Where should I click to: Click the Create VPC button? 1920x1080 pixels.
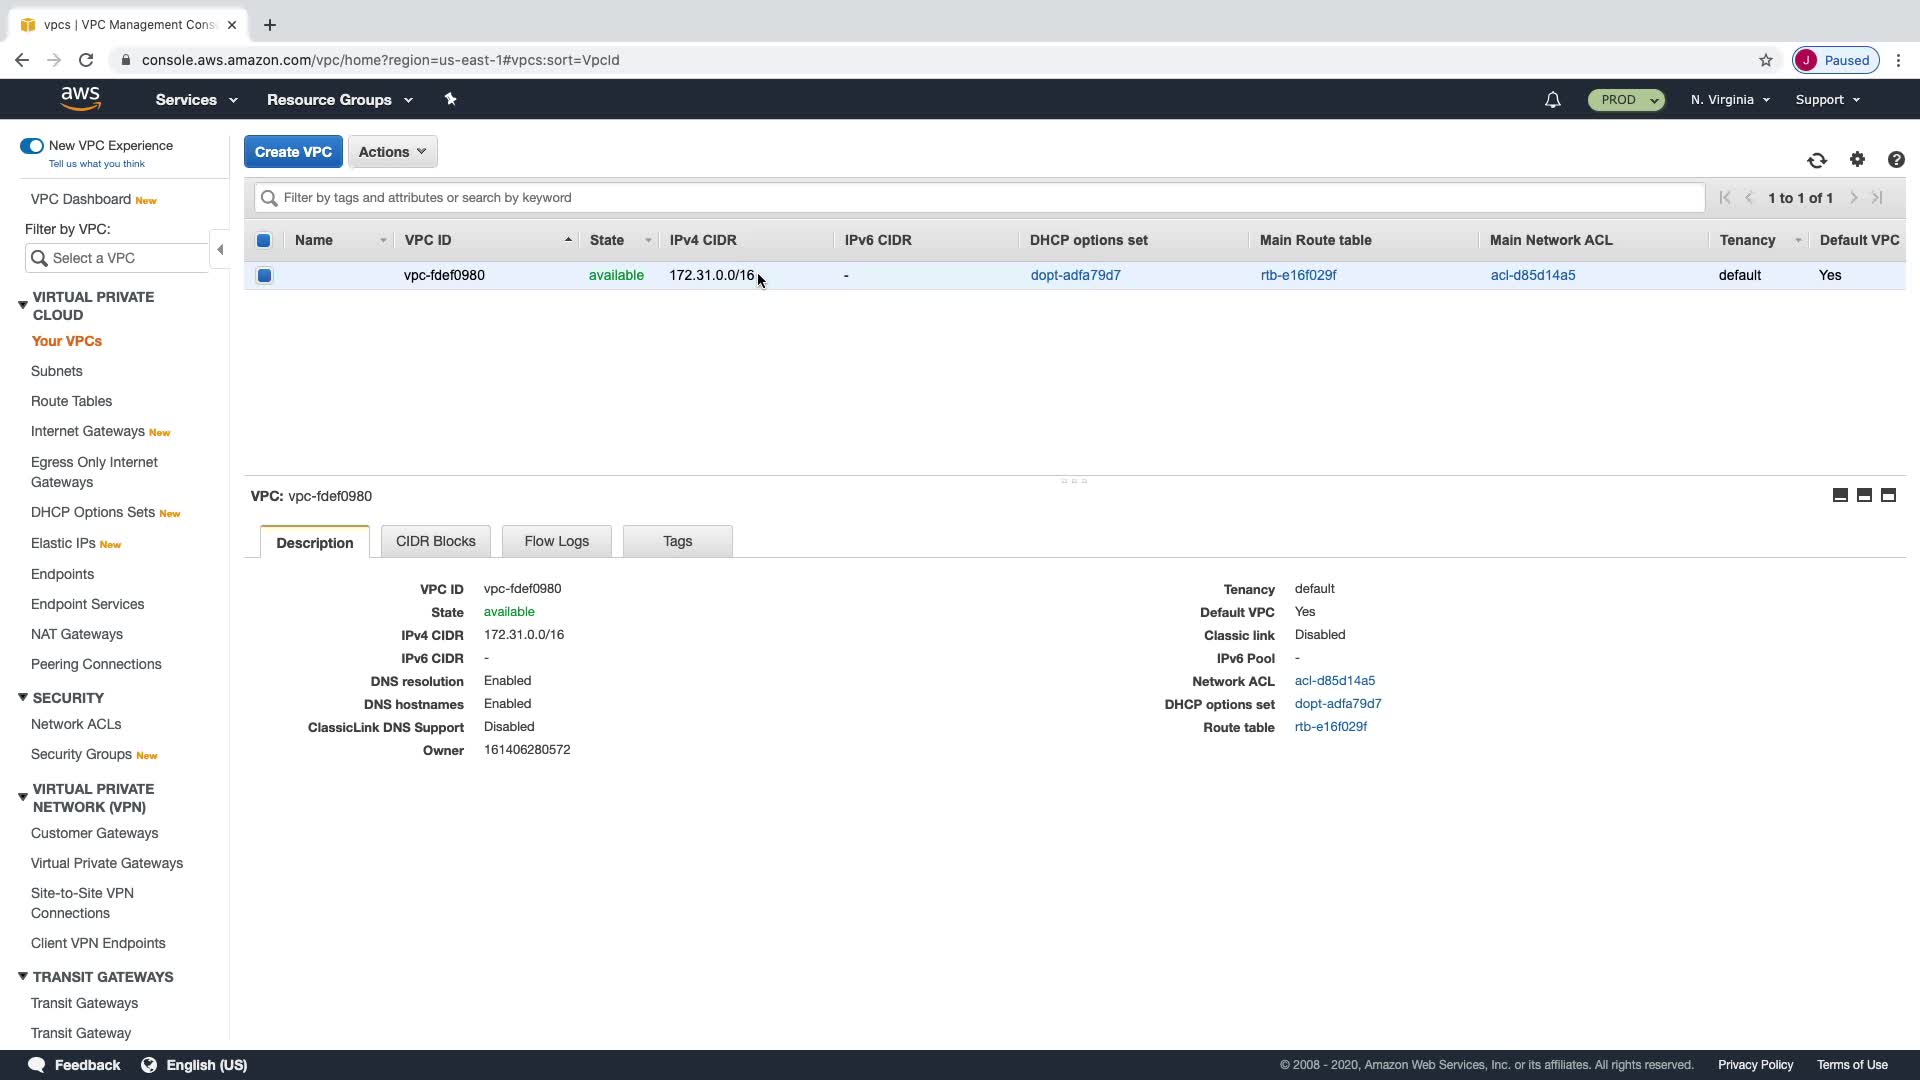pos(293,152)
